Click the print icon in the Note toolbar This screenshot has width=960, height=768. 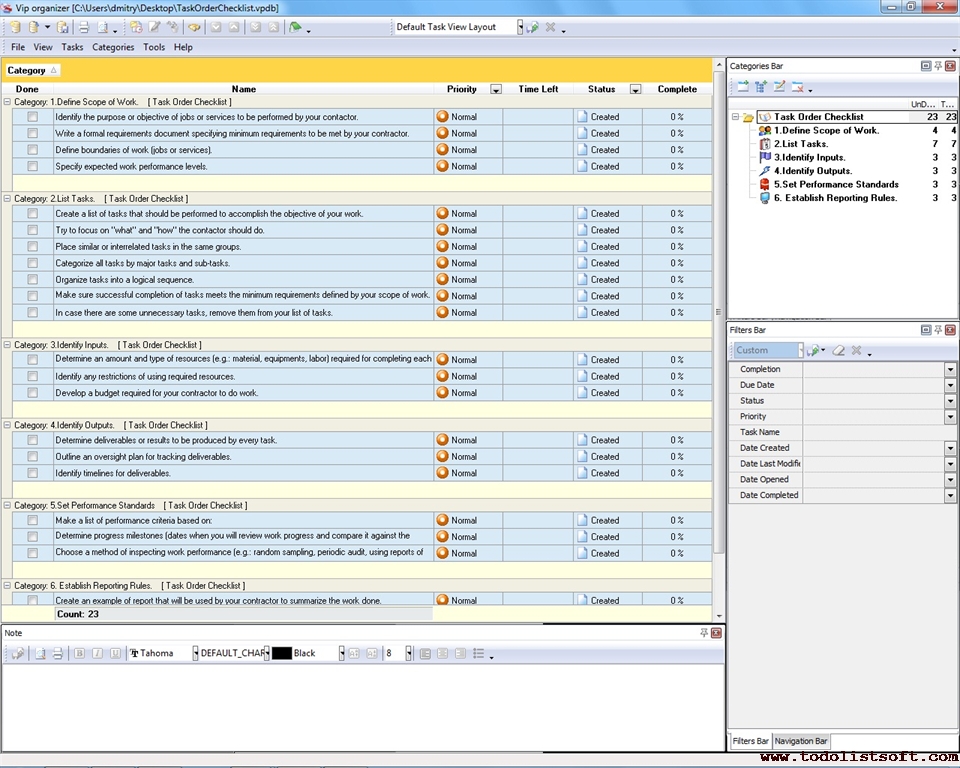pos(57,653)
